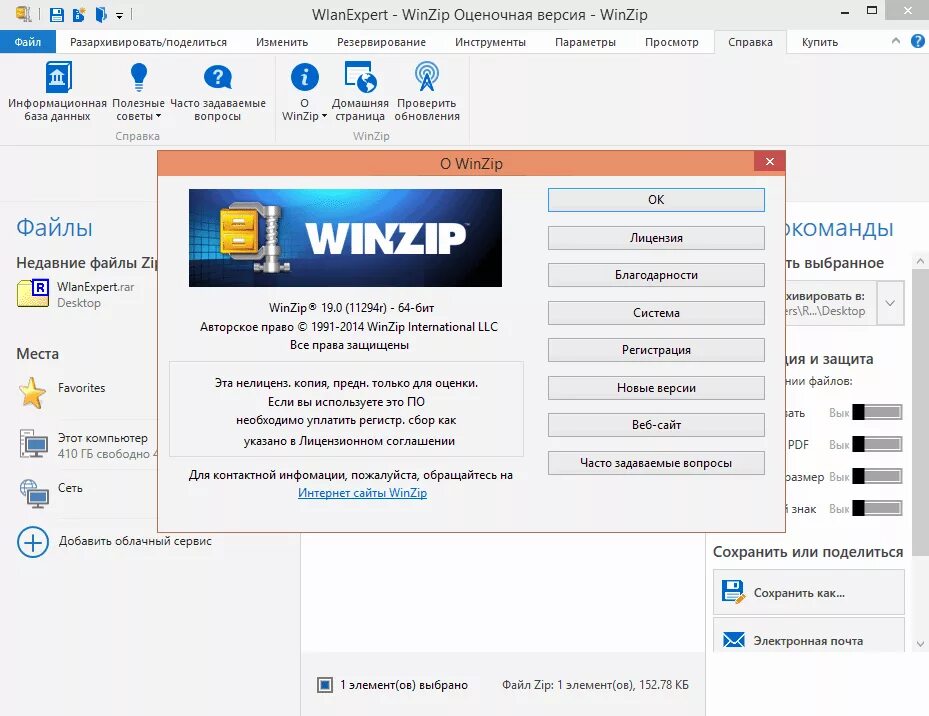
Task: Click the Полезные советы lightbulb icon
Action: pos(139,78)
